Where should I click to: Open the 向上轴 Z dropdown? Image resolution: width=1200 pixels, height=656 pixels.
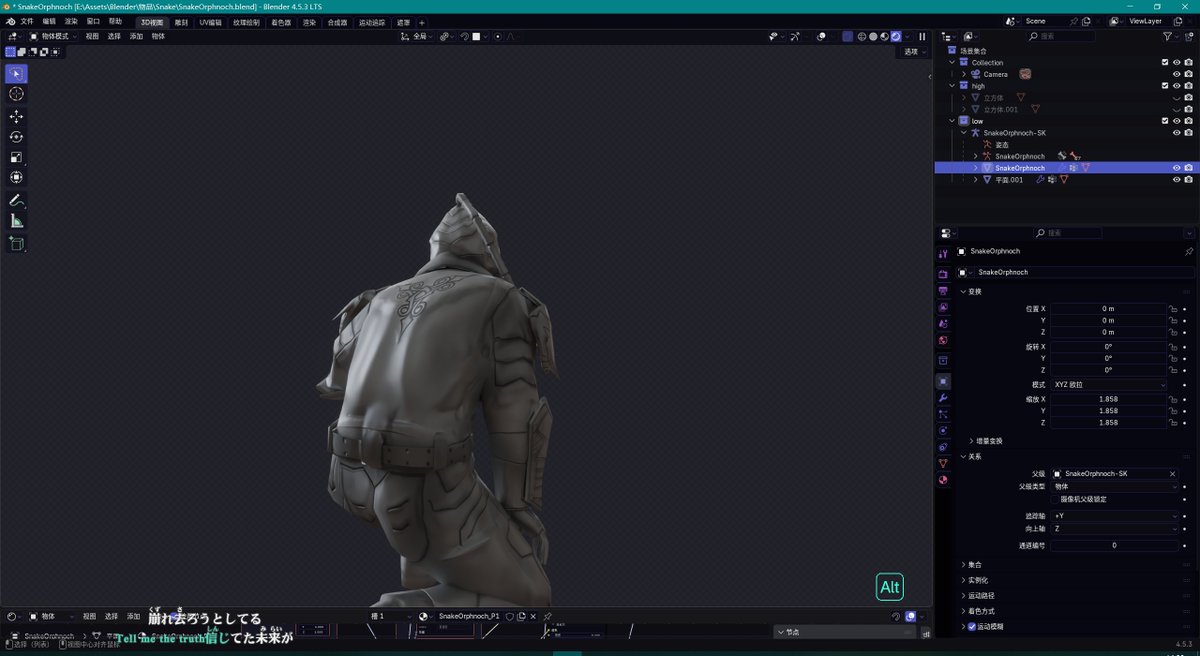click(x=1115, y=528)
